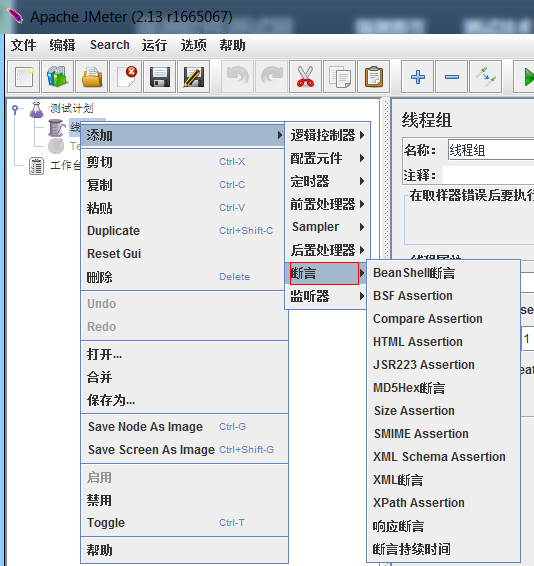Expand the 定时器 submenu
Screen dimensions: 534x566
327,181
